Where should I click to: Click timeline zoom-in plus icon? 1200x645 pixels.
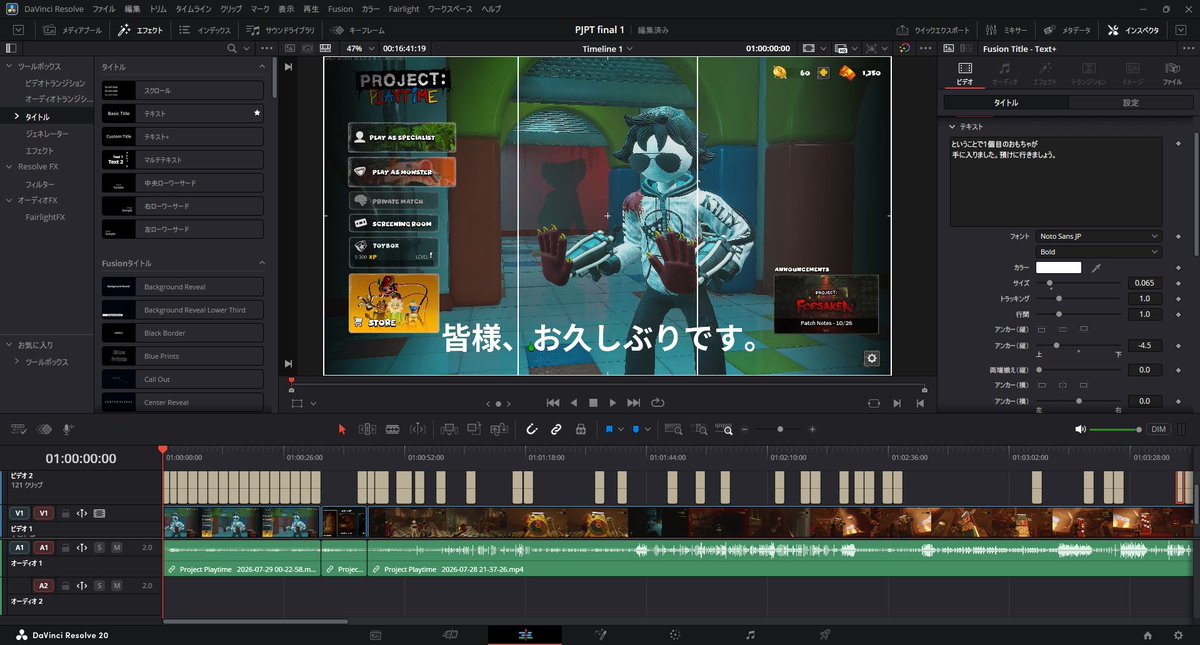point(812,429)
